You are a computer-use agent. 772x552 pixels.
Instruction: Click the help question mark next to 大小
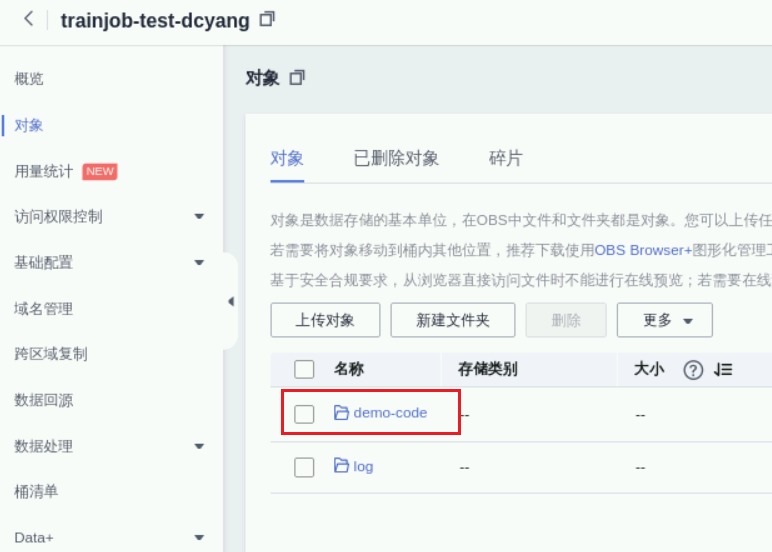(693, 370)
